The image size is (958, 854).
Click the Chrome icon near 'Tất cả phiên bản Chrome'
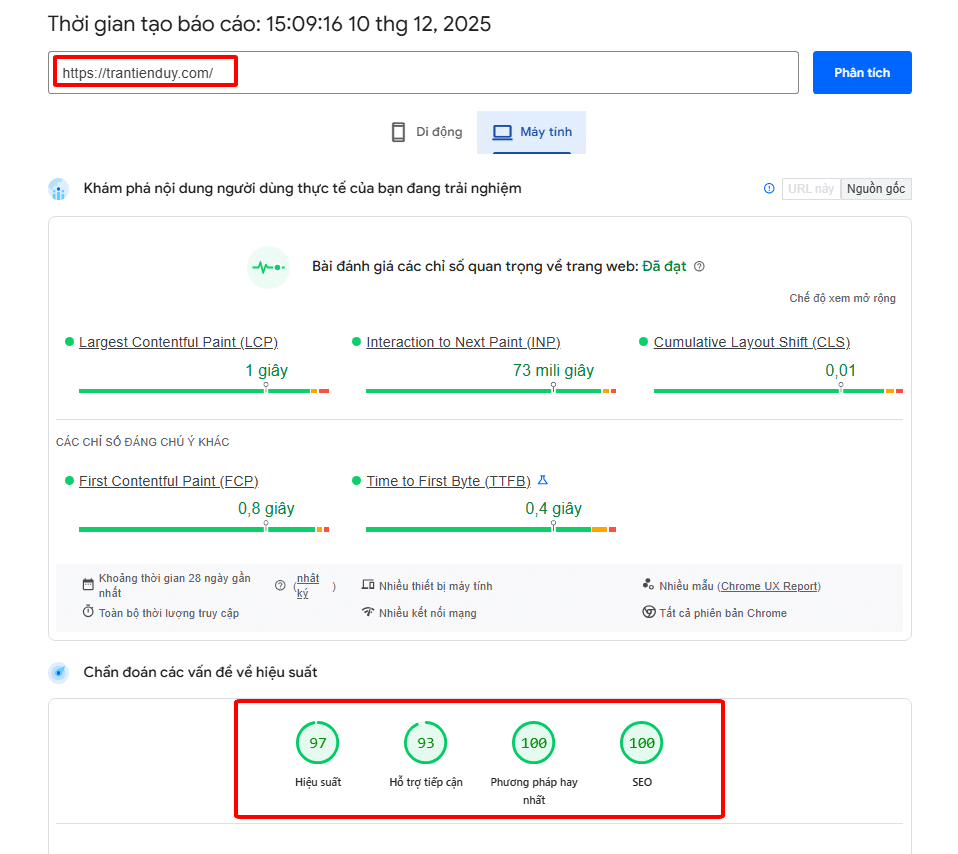649,612
